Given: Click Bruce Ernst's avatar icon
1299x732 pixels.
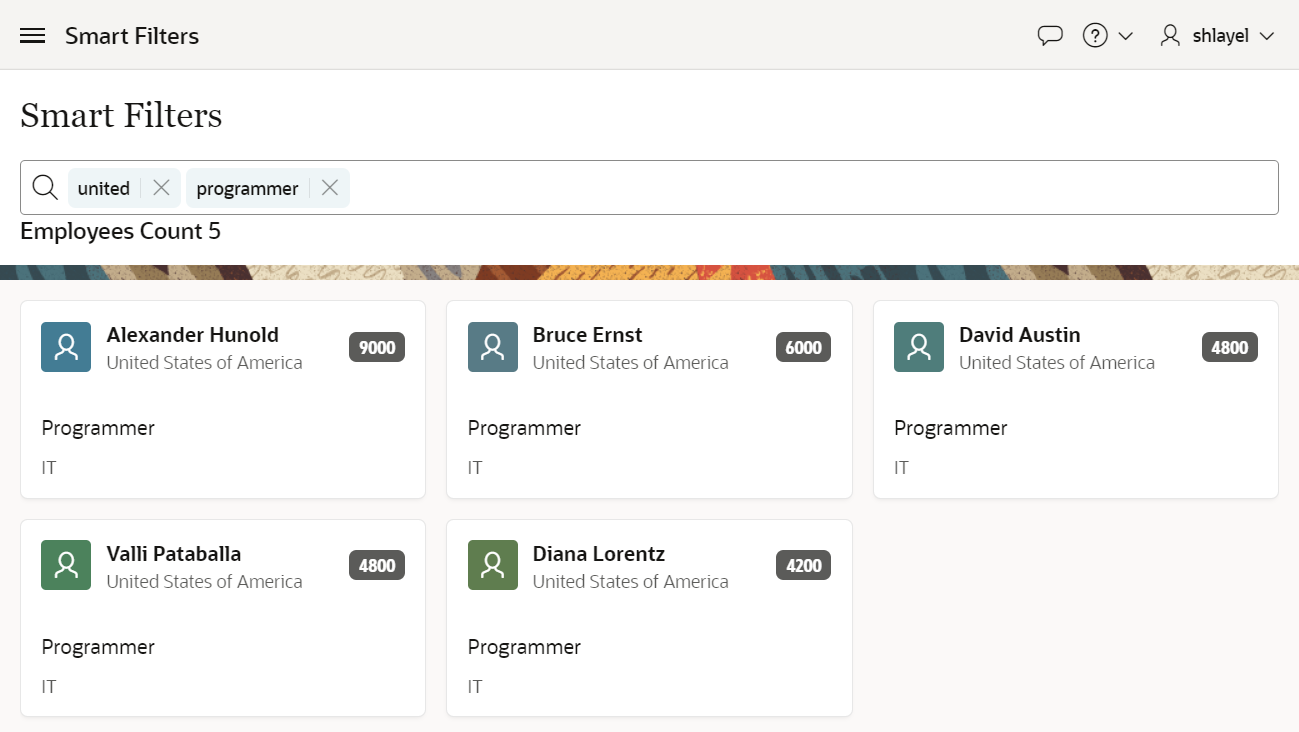Looking at the screenshot, I should click(492, 347).
